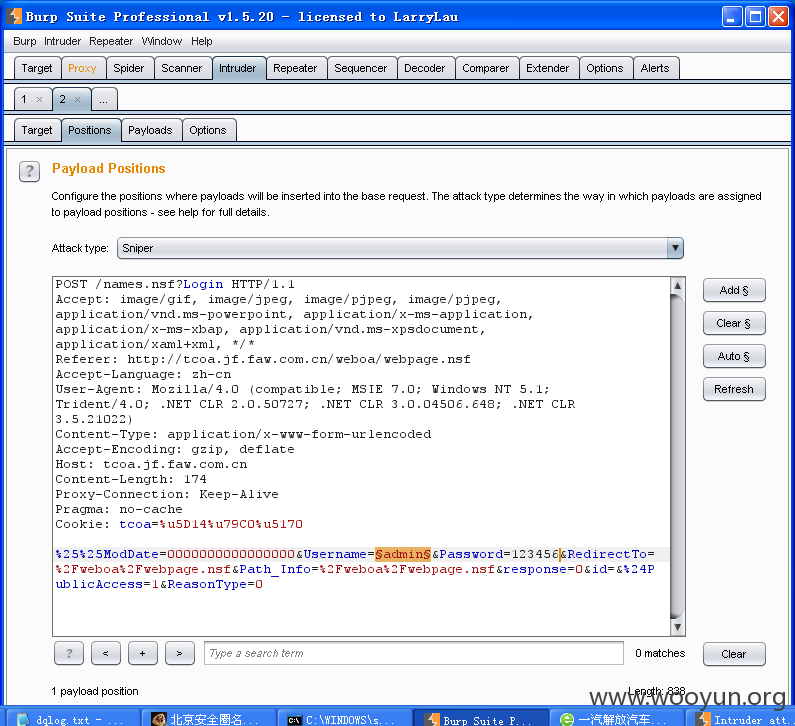Screen dimensions: 795x726
Task: Close Intruder attack tab 1
Action: coord(39,99)
